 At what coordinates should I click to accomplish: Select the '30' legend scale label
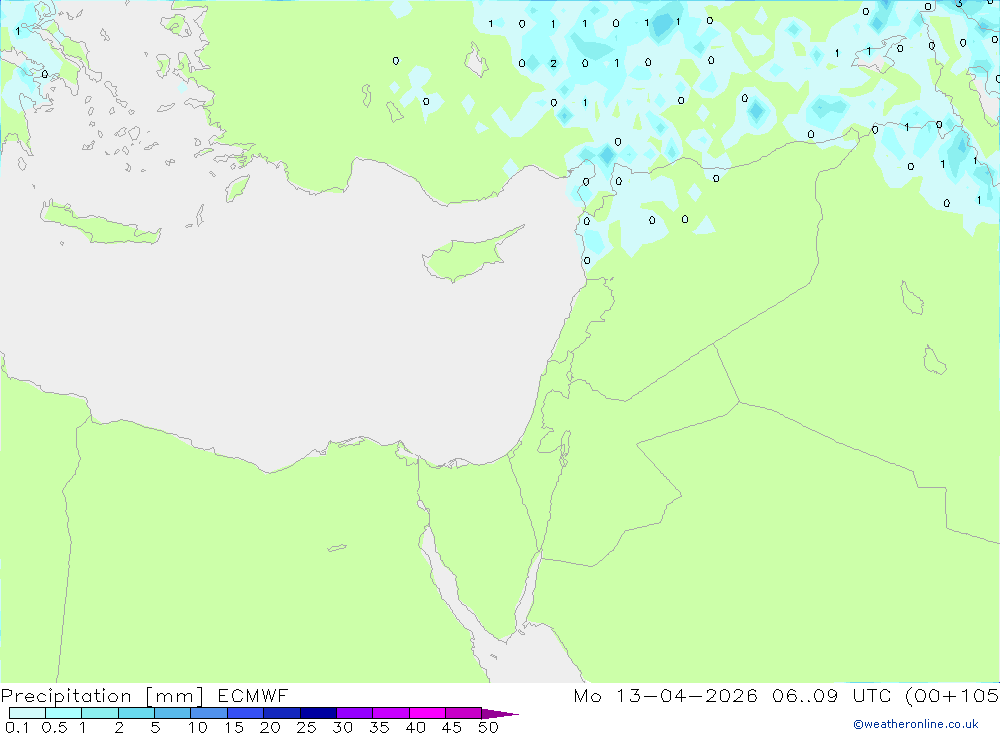(343, 727)
